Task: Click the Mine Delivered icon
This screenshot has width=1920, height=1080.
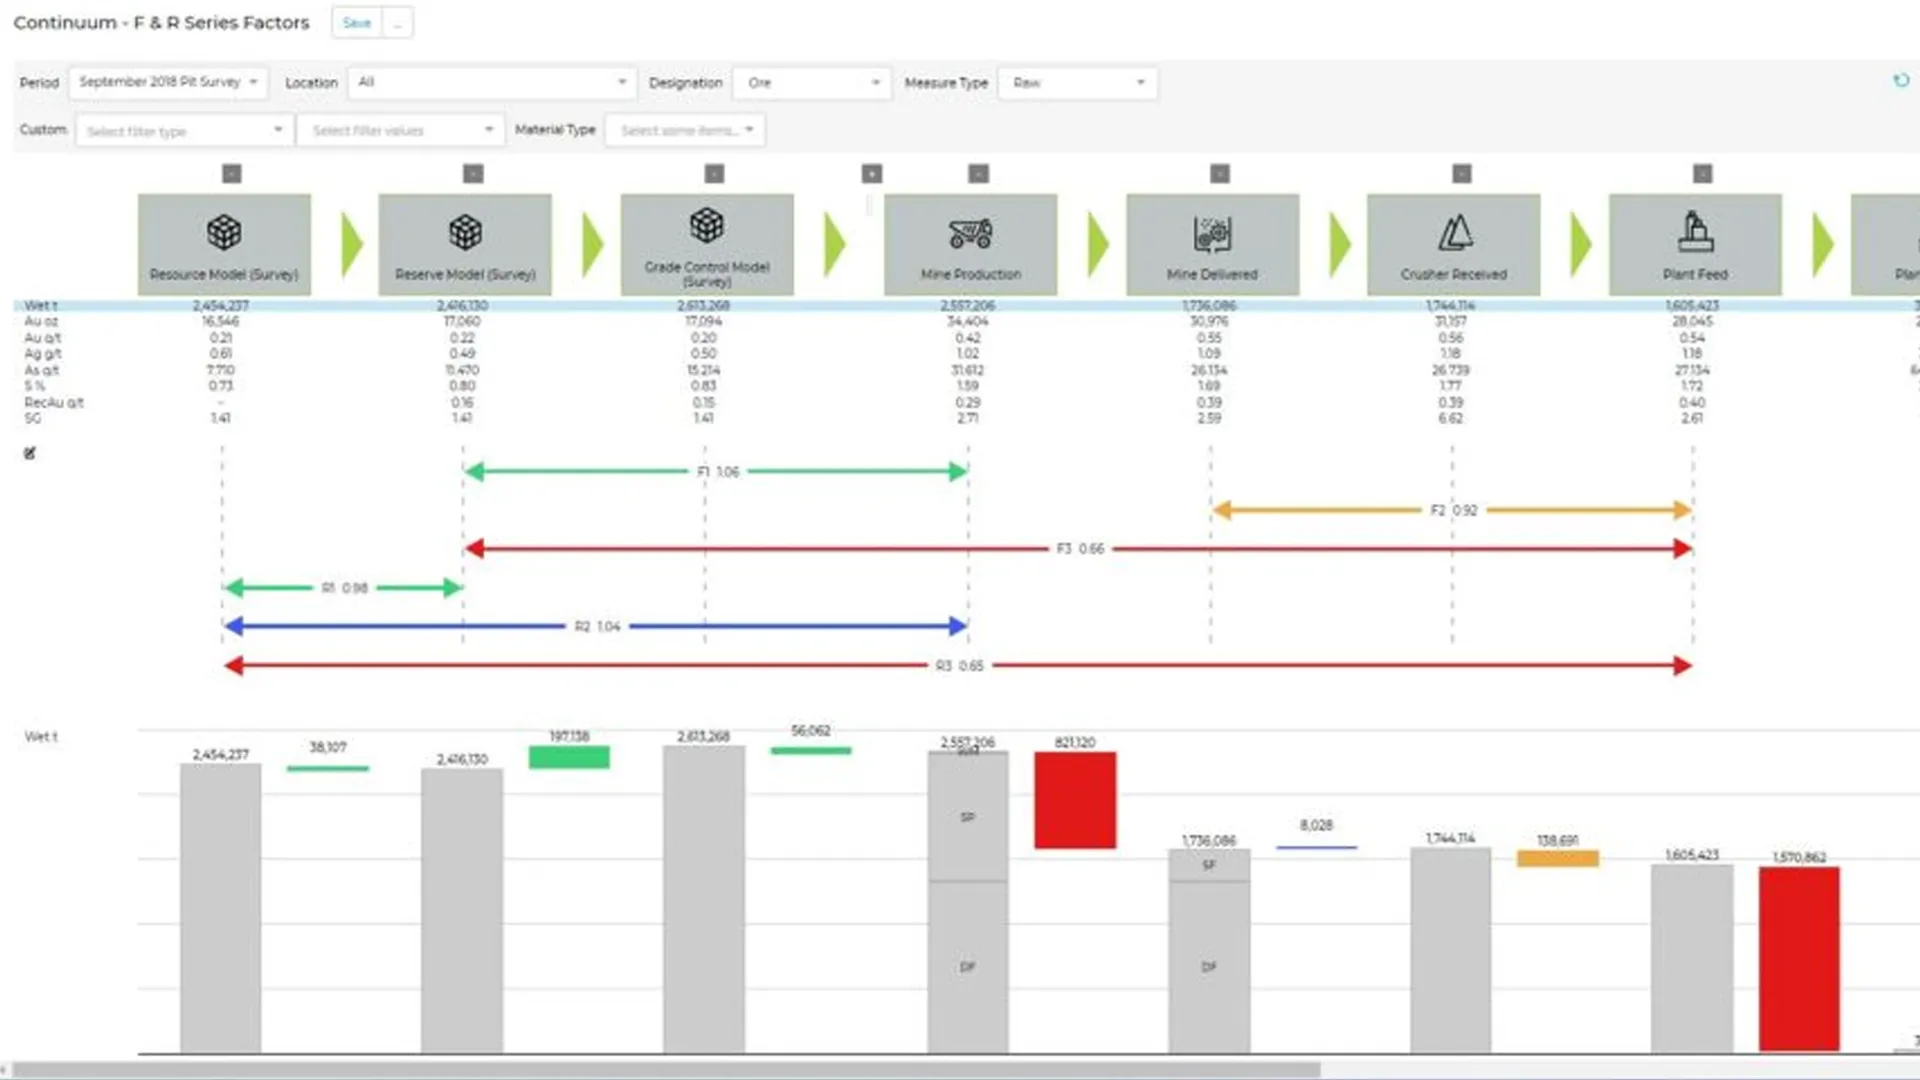Action: (1212, 233)
